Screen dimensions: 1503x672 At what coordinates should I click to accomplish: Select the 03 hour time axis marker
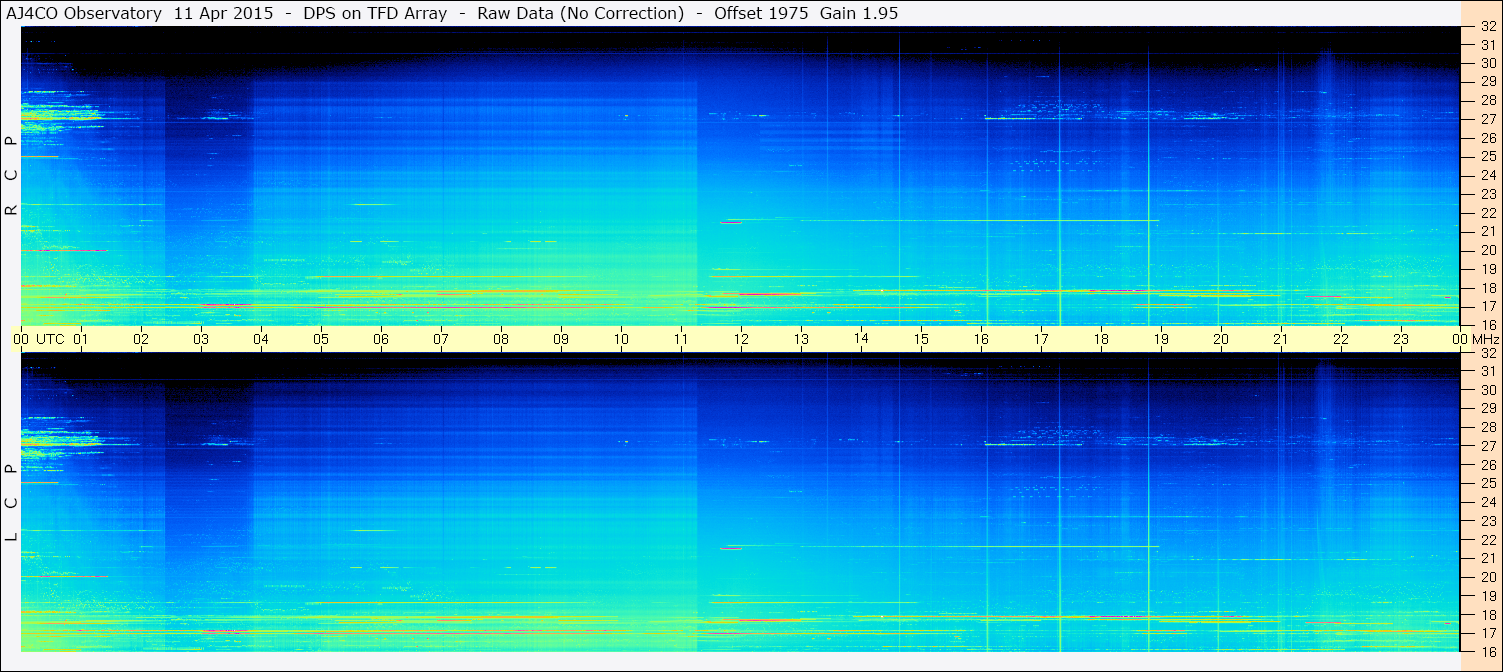click(x=201, y=339)
